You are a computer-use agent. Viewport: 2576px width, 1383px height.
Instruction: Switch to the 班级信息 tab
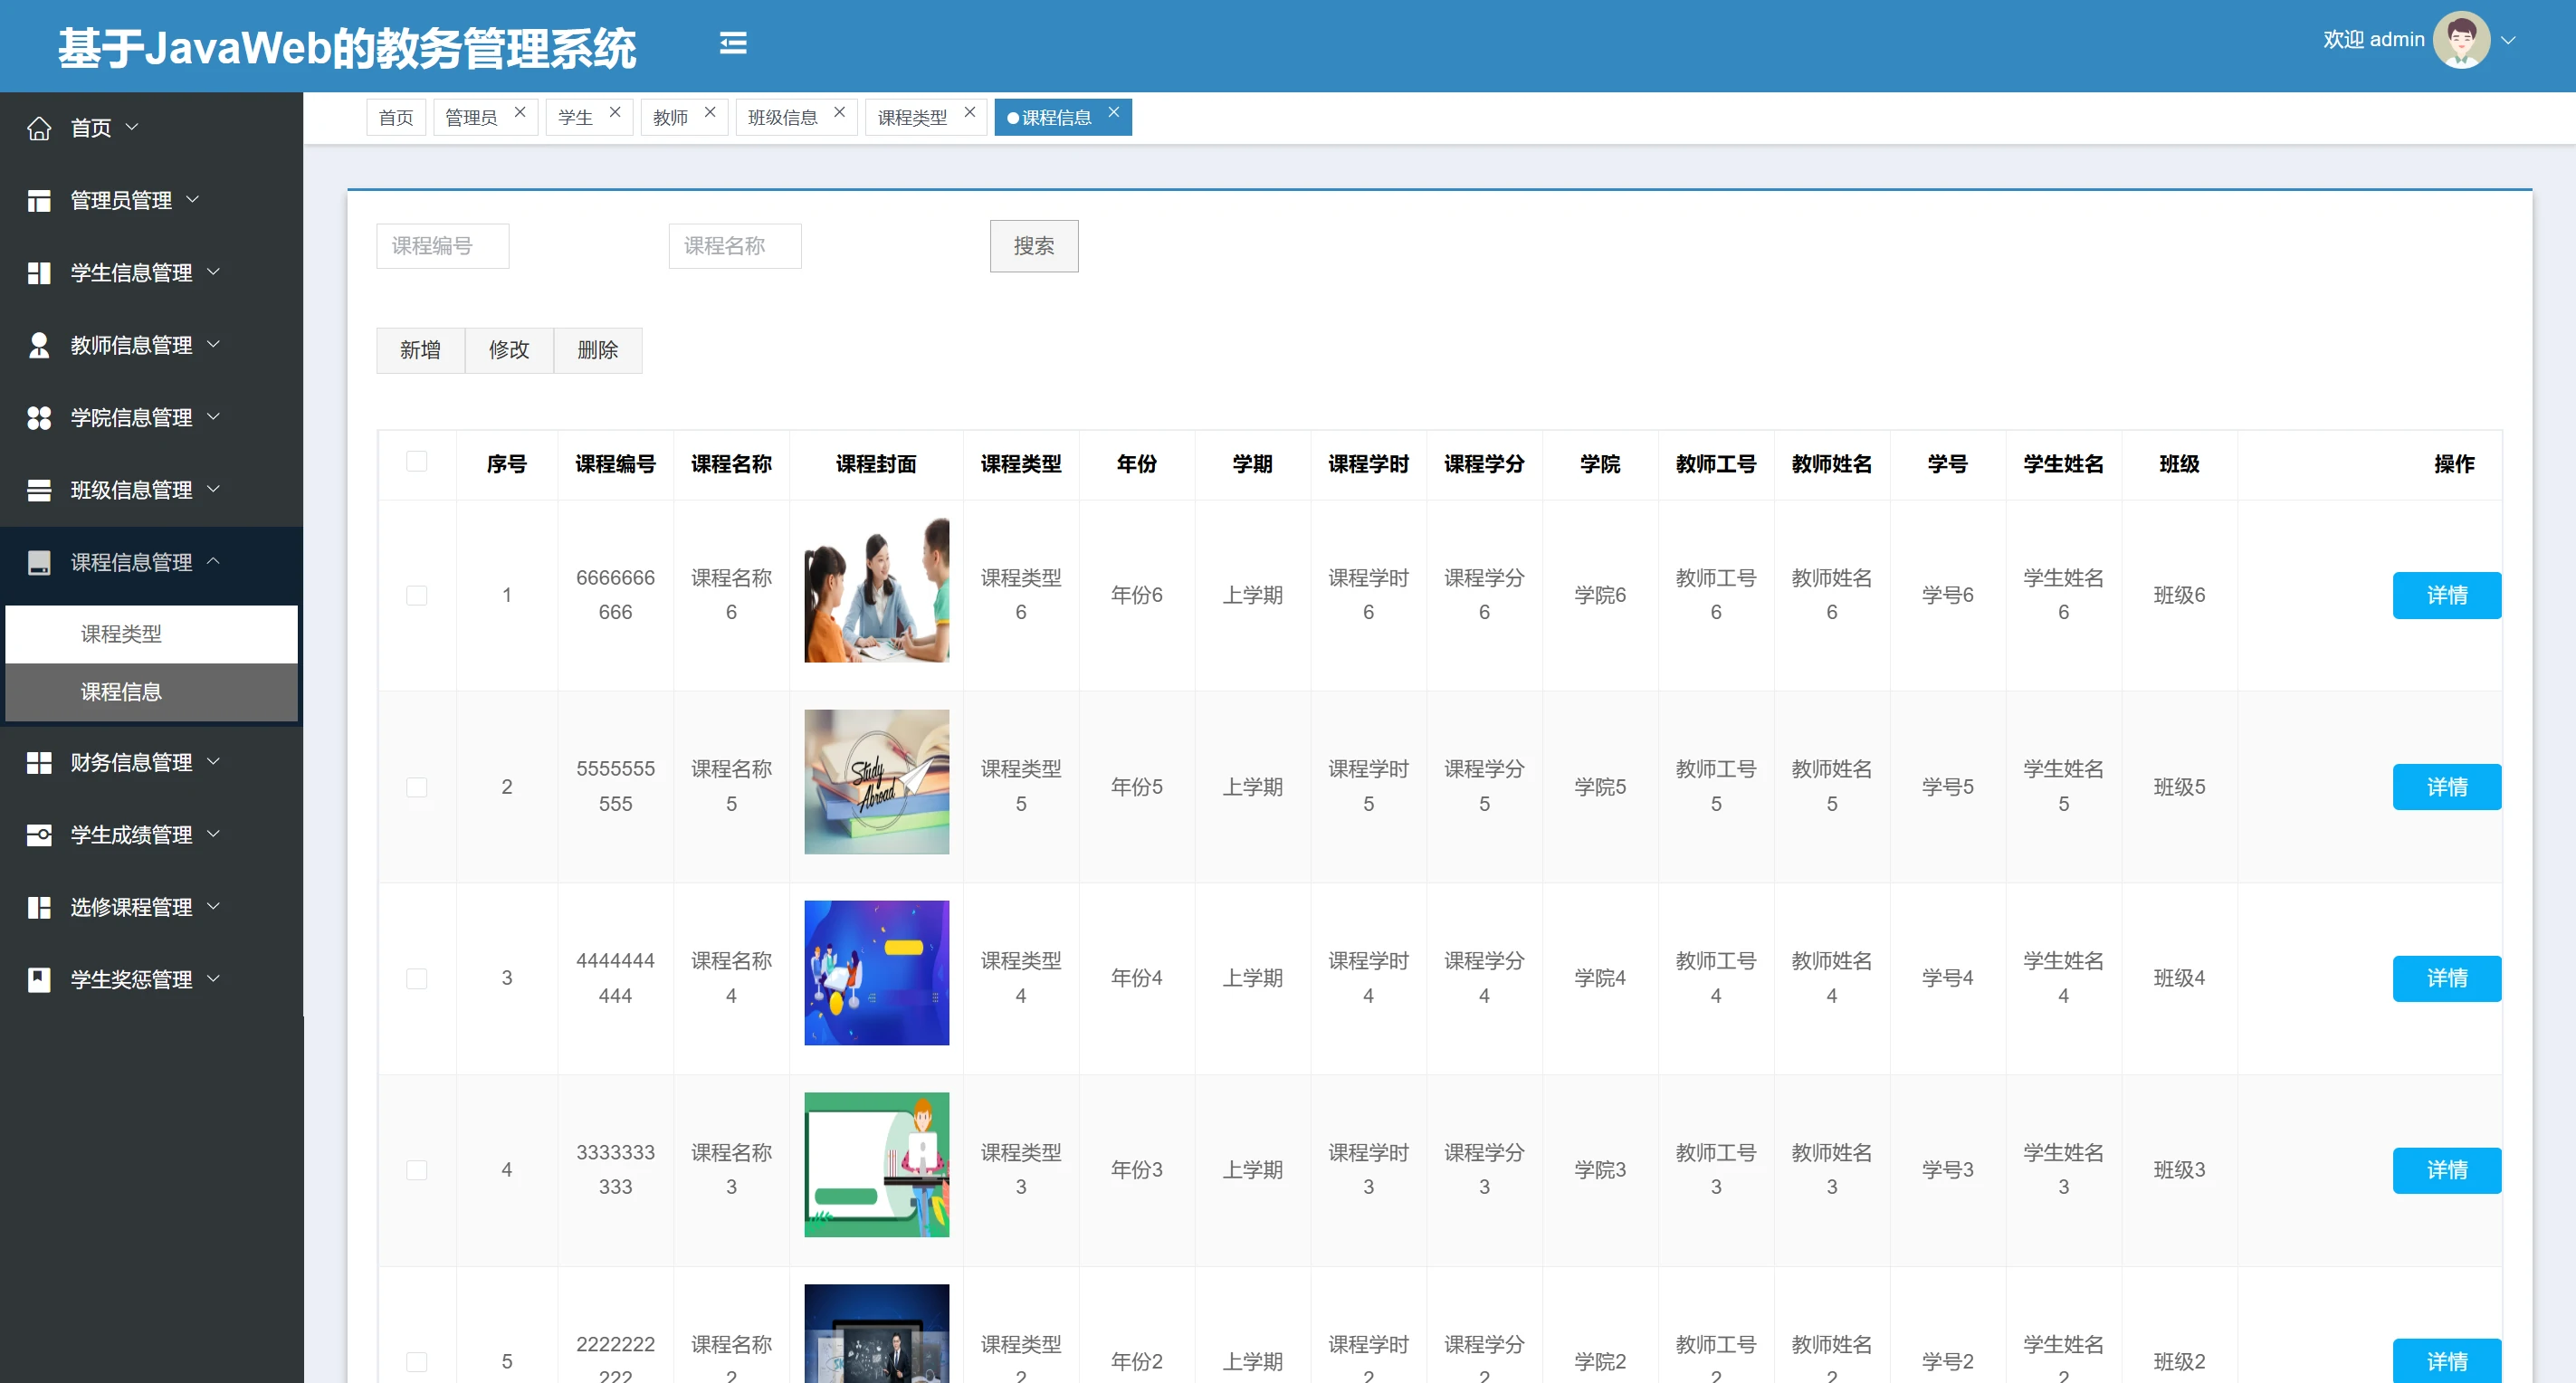tap(782, 118)
